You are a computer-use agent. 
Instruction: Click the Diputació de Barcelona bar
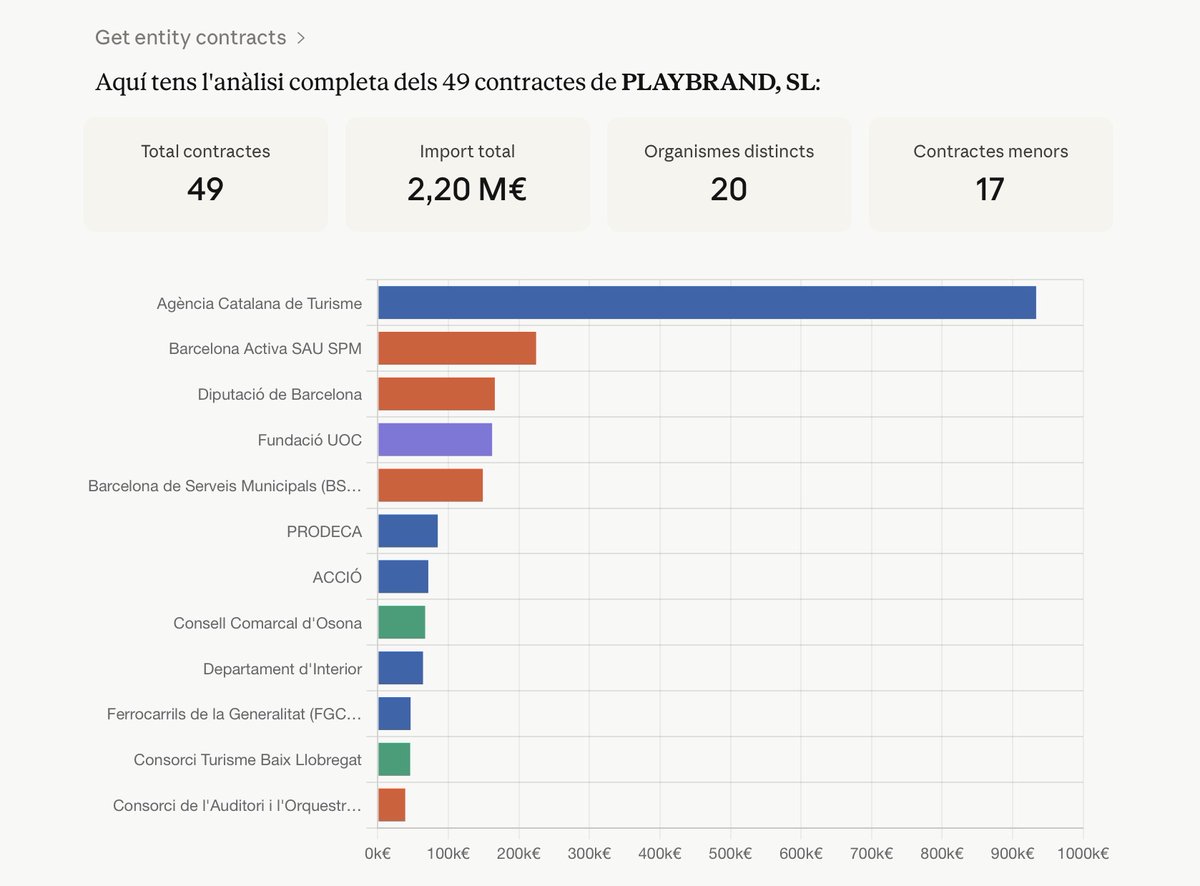click(x=435, y=394)
